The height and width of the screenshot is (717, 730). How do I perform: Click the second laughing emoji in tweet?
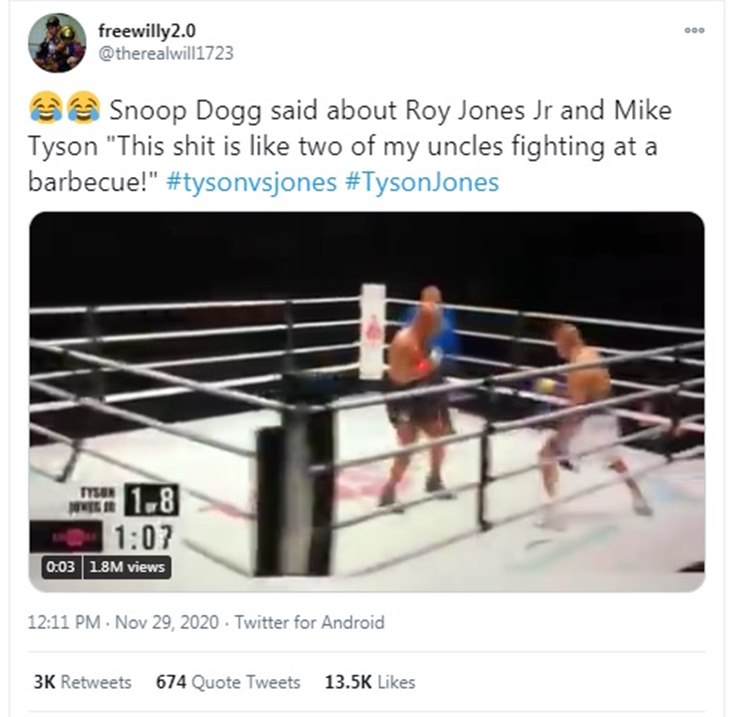tap(84, 108)
